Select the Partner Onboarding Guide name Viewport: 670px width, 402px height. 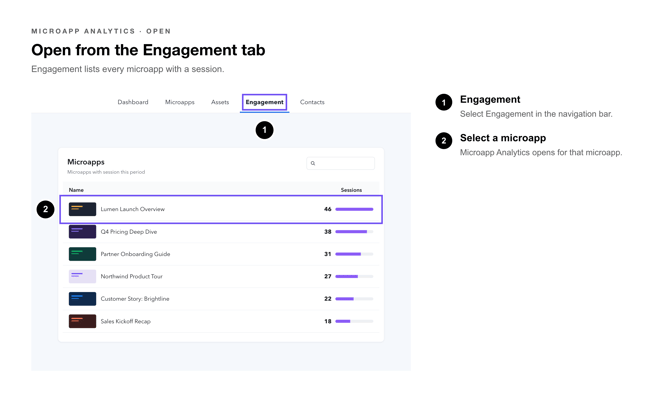[135, 254]
